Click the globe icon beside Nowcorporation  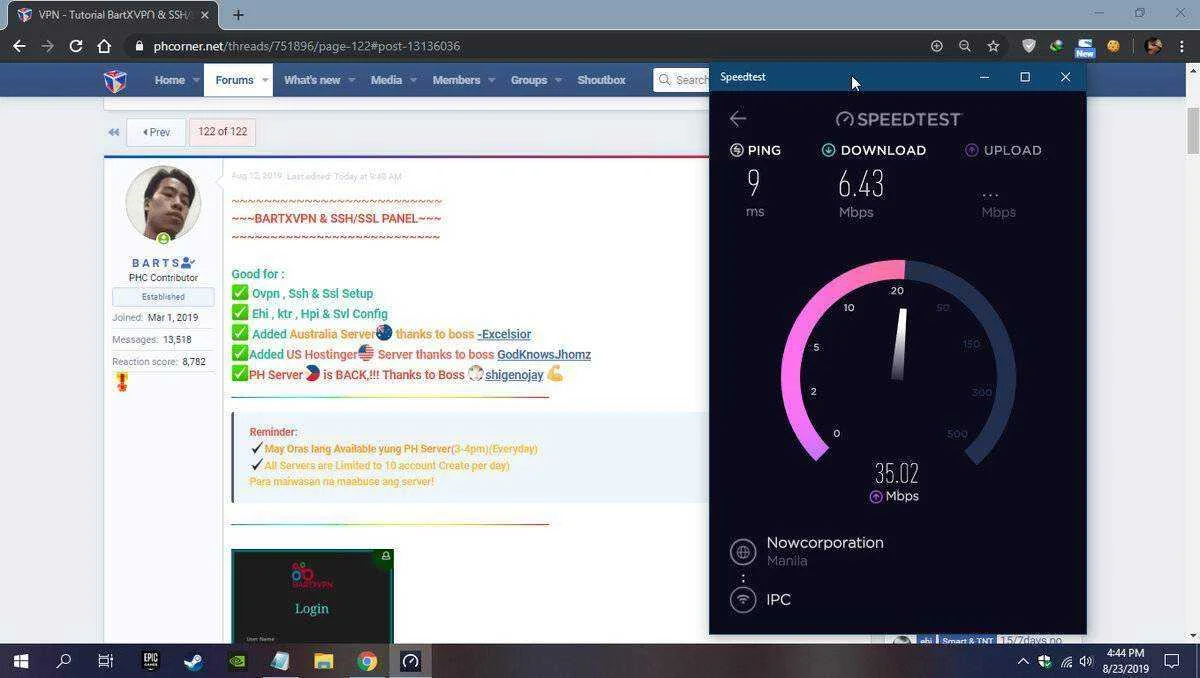tap(743, 551)
